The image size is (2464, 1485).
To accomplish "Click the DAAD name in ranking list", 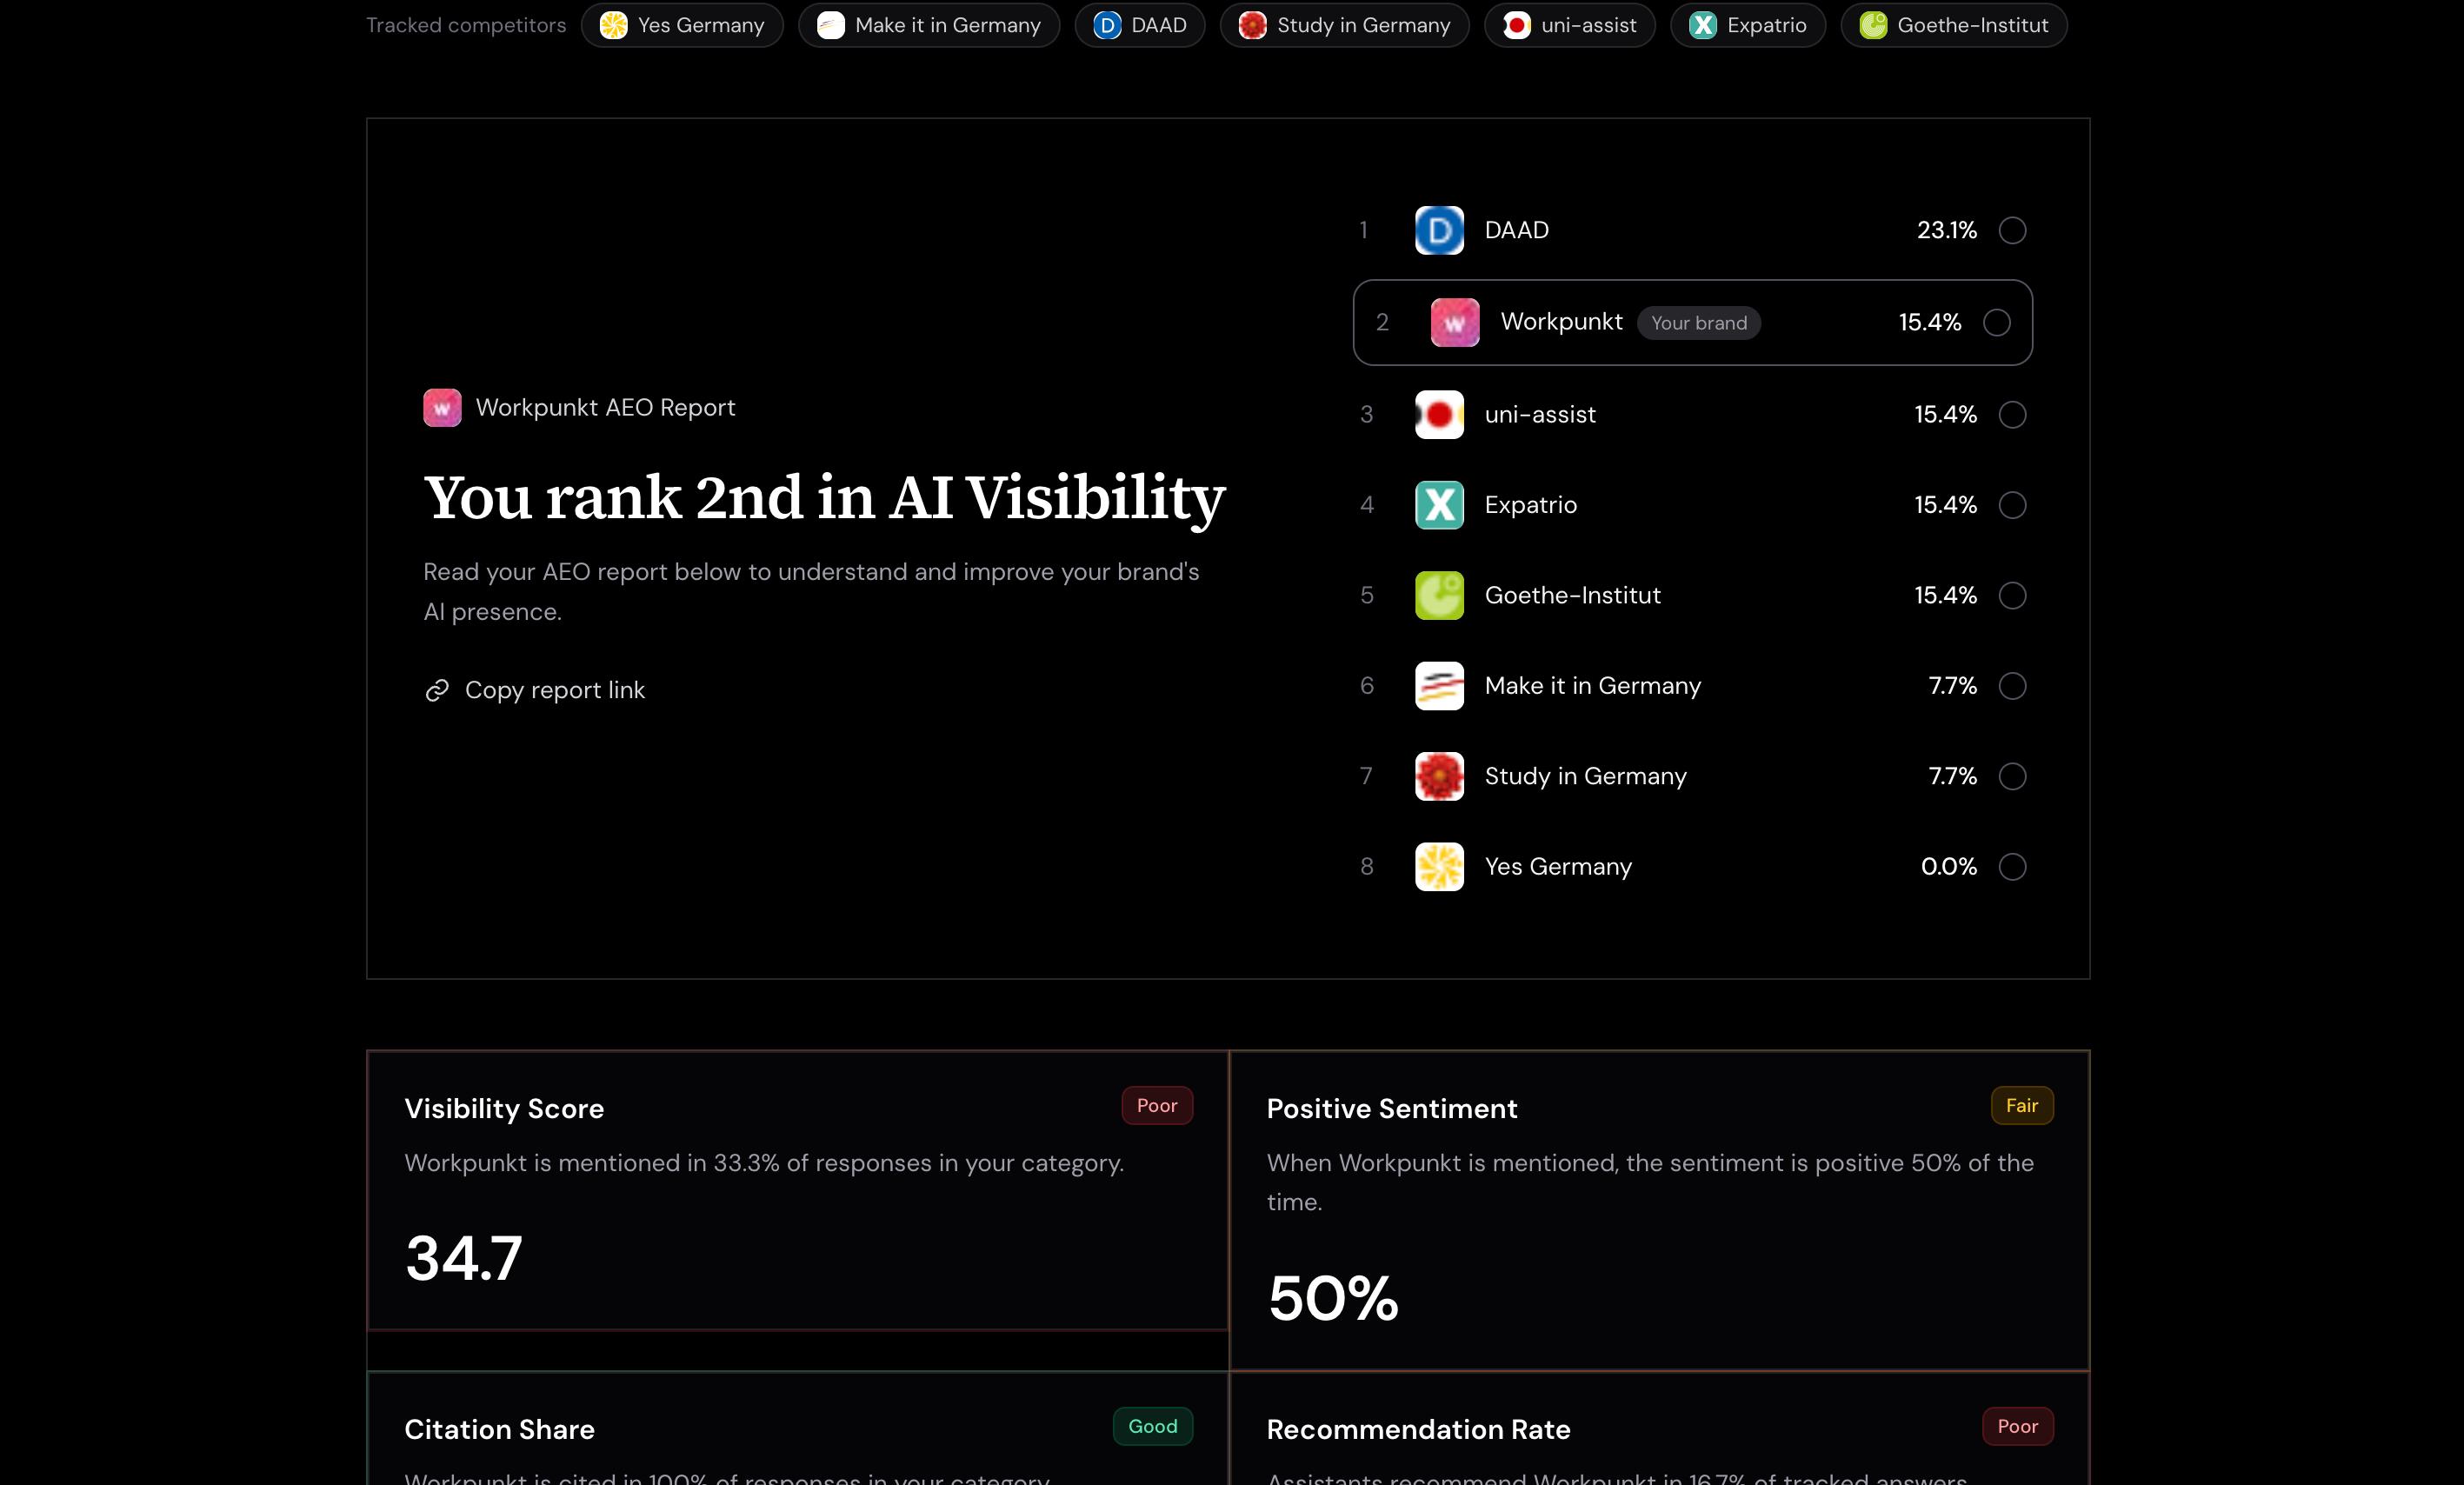I will click(x=1517, y=230).
